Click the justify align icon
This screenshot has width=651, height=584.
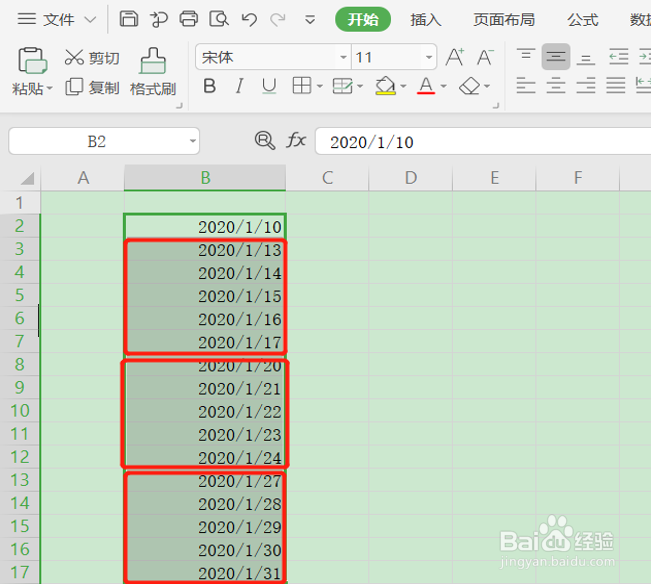coord(616,86)
